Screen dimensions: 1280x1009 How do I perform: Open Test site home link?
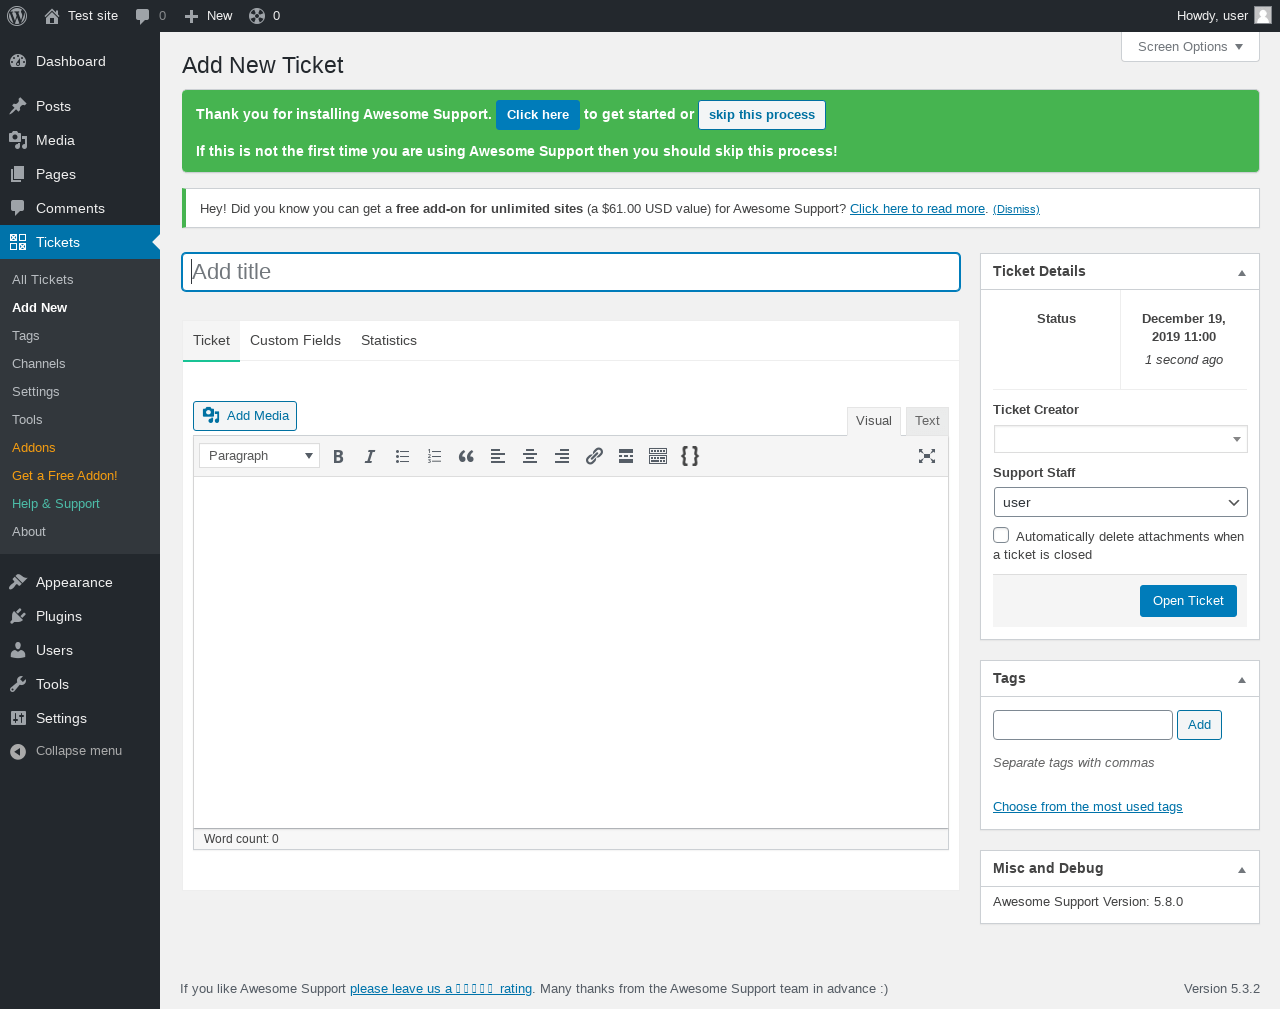[81, 16]
